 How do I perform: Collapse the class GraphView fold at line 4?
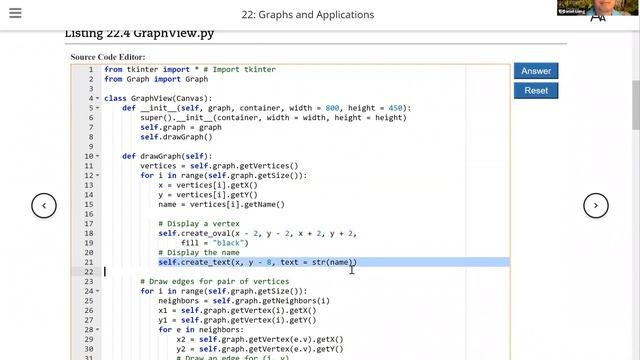tap(98, 98)
